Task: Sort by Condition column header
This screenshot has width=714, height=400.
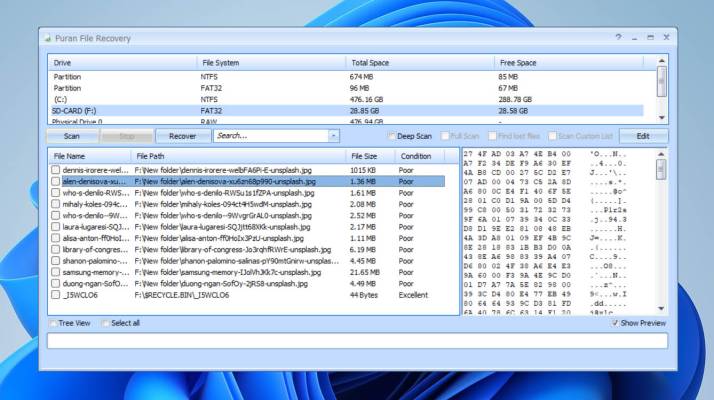Action: tap(419, 156)
